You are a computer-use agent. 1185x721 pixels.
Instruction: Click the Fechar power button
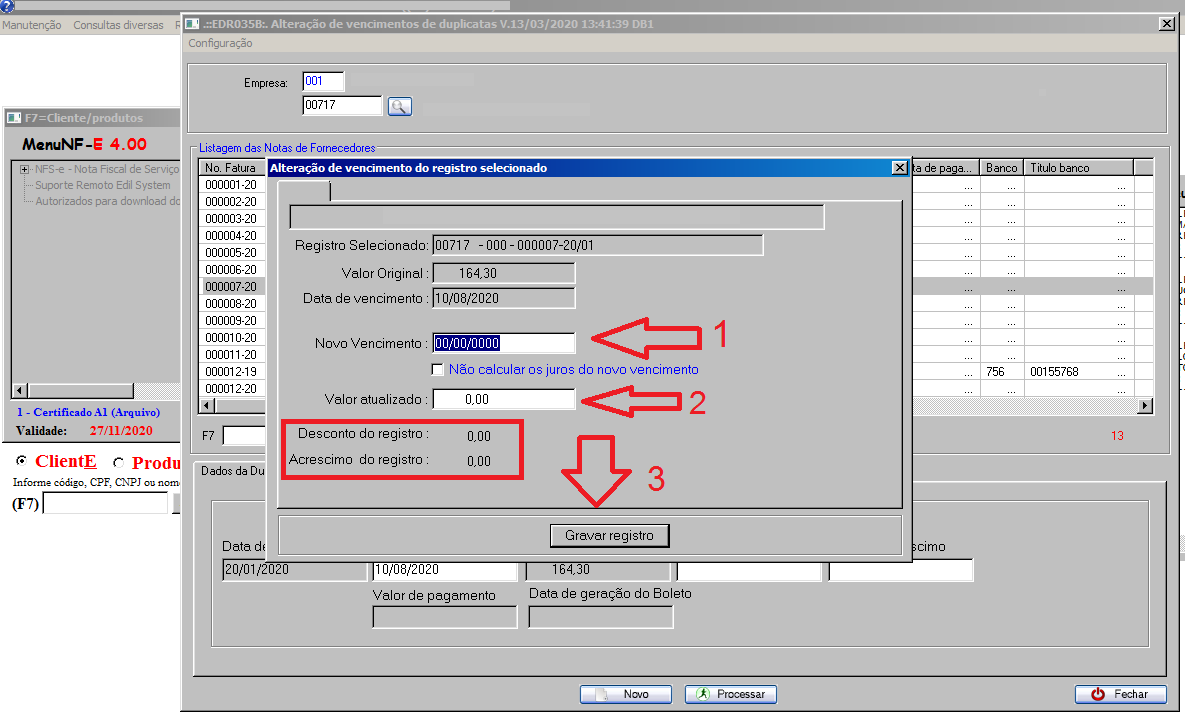pyautogui.click(x=1120, y=694)
